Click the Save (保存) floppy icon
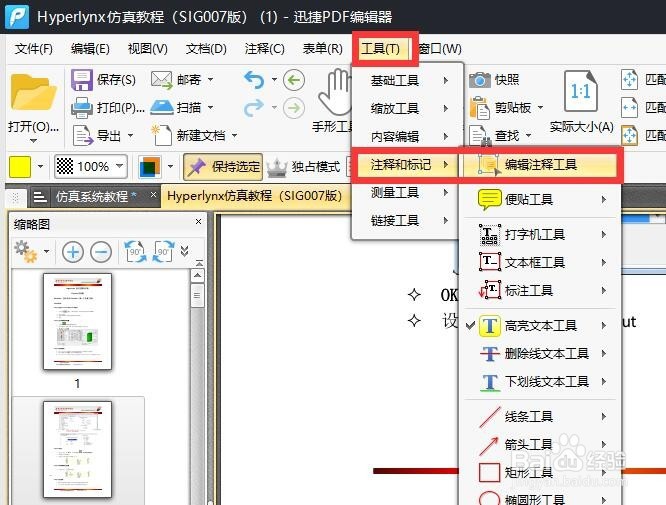666x505 pixels. (x=82, y=80)
